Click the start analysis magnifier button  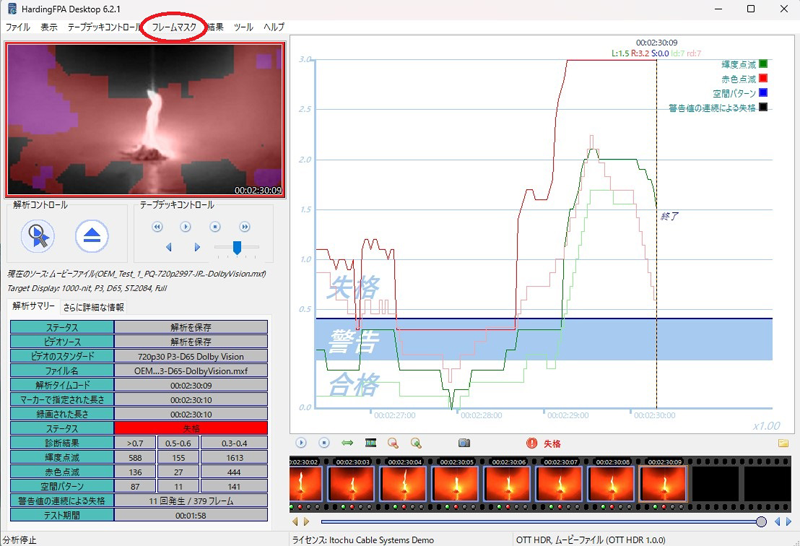pos(38,236)
